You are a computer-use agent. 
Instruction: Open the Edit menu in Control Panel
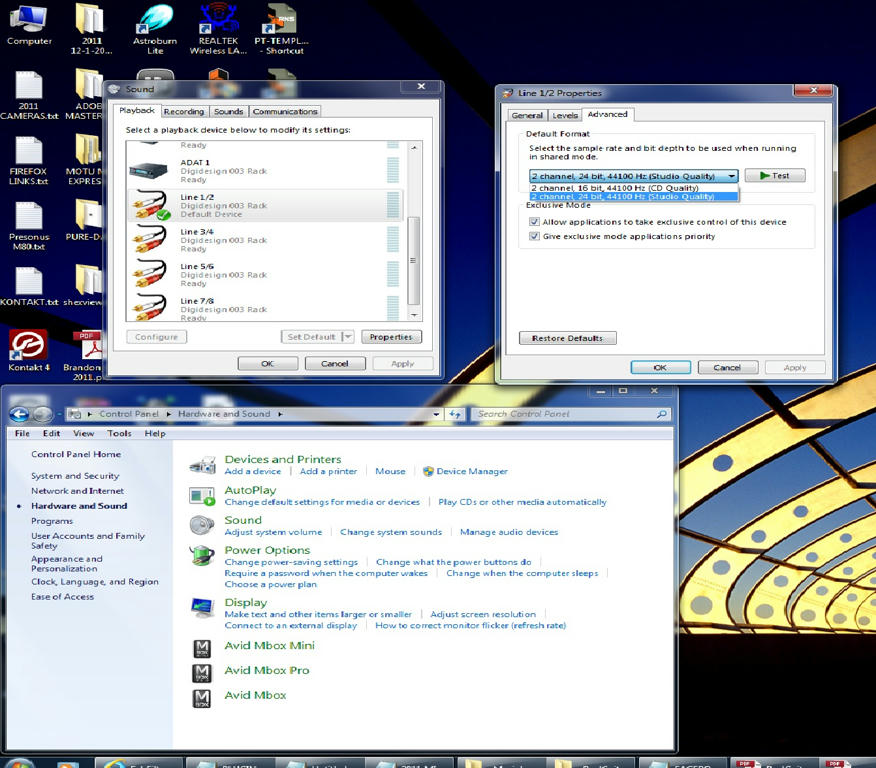pos(51,433)
